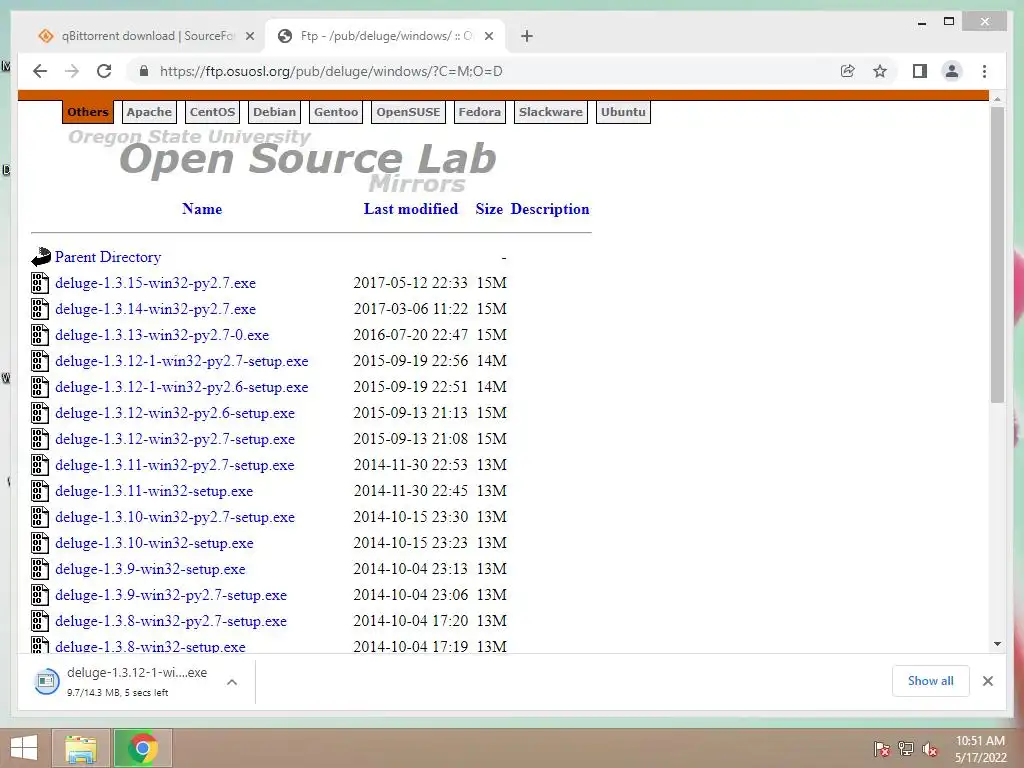
Task: Download deluge-1.3.12-win32-py2.7-setup.exe
Action: pyautogui.click(x=175, y=439)
